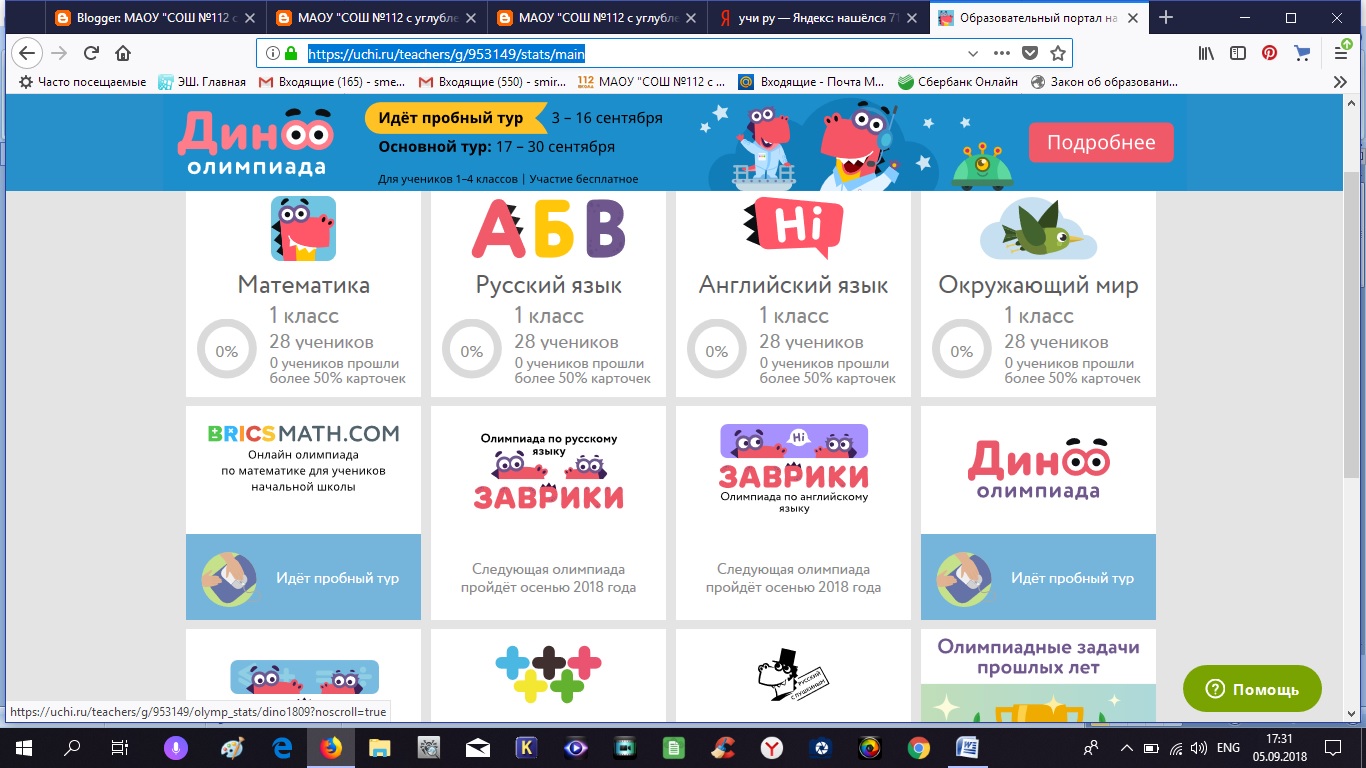Open the Математика dinosaur course icon
1366x768 pixels.
(x=303, y=228)
